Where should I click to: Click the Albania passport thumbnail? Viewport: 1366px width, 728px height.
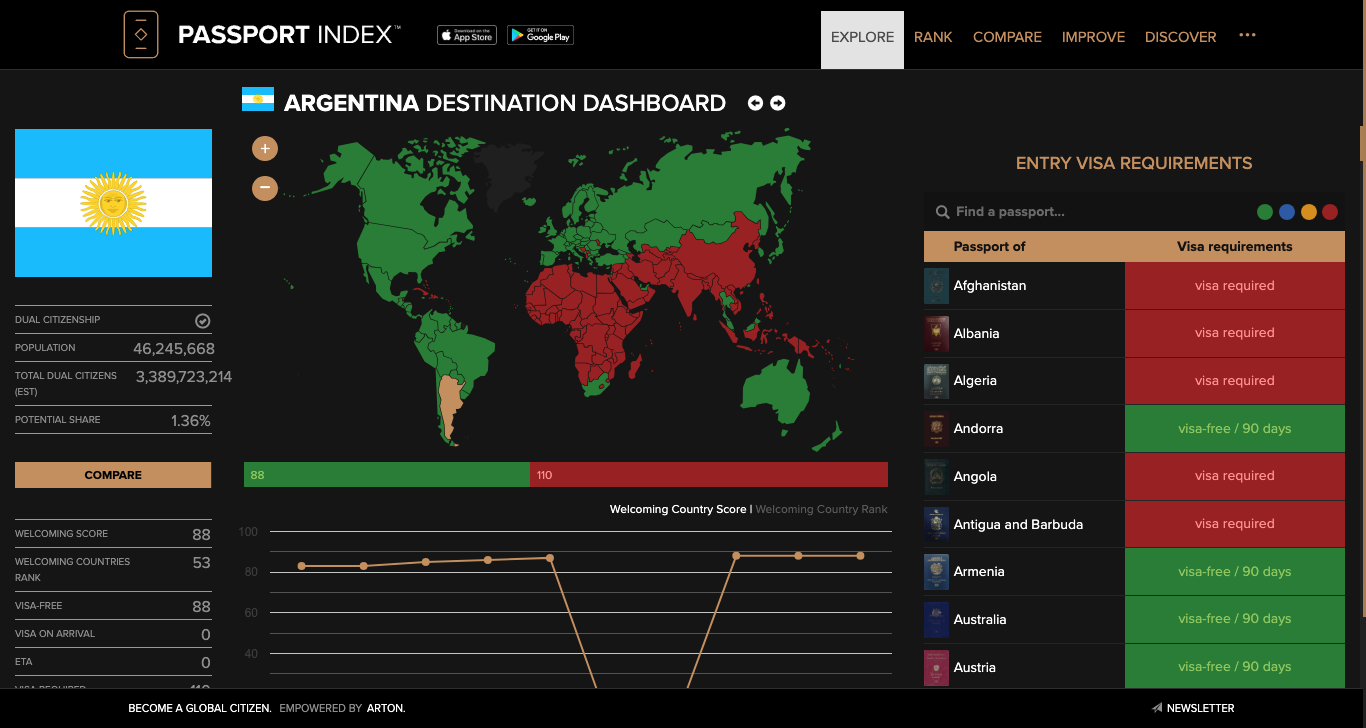click(x=936, y=334)
